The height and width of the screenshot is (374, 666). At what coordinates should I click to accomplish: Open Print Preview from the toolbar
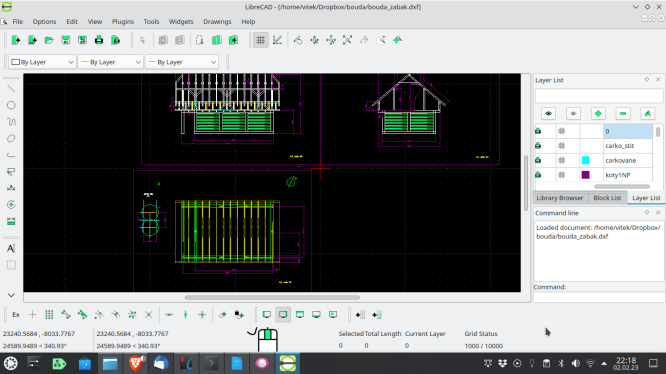click(x=115, y=40)
